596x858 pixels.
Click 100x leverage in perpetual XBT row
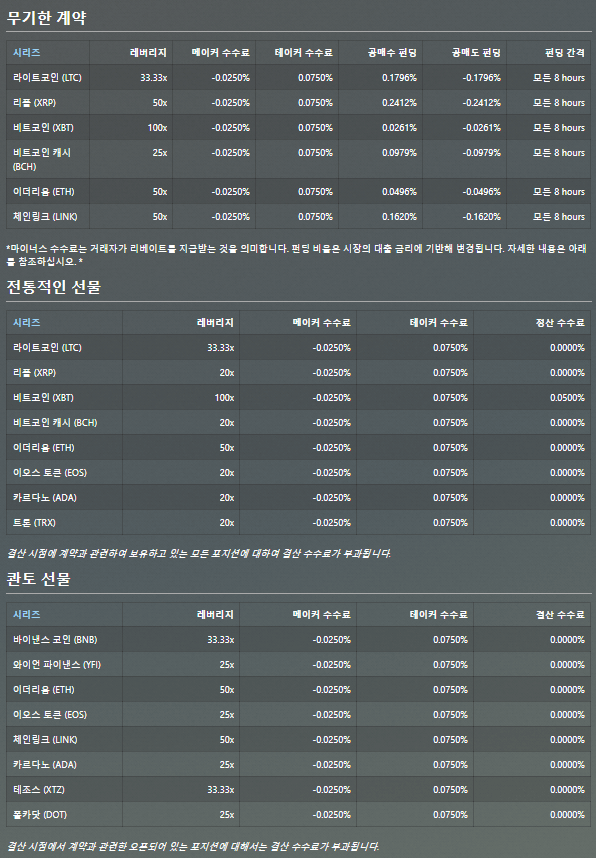point(157,127)
